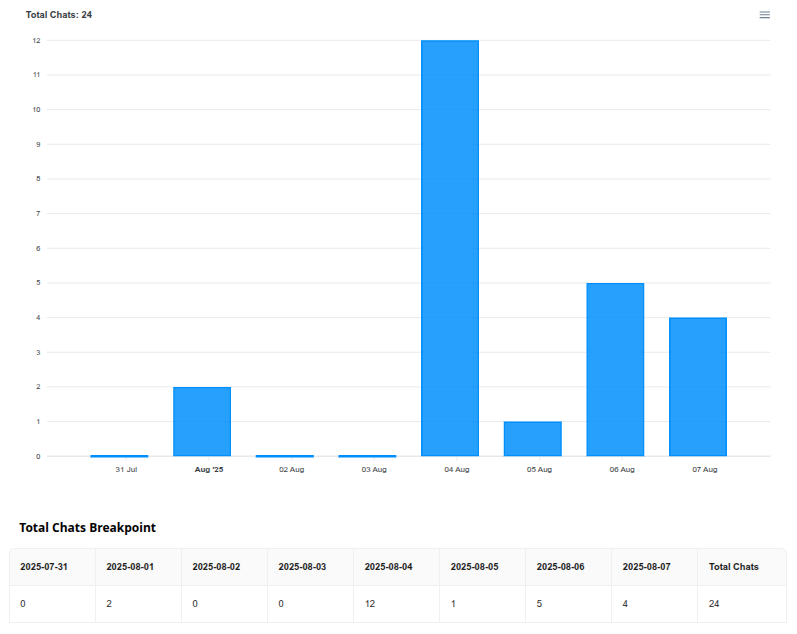Click the 02 Aug x-axis label
The height and width of the screenshot is (634, 797).
click(x=291, y=469)
